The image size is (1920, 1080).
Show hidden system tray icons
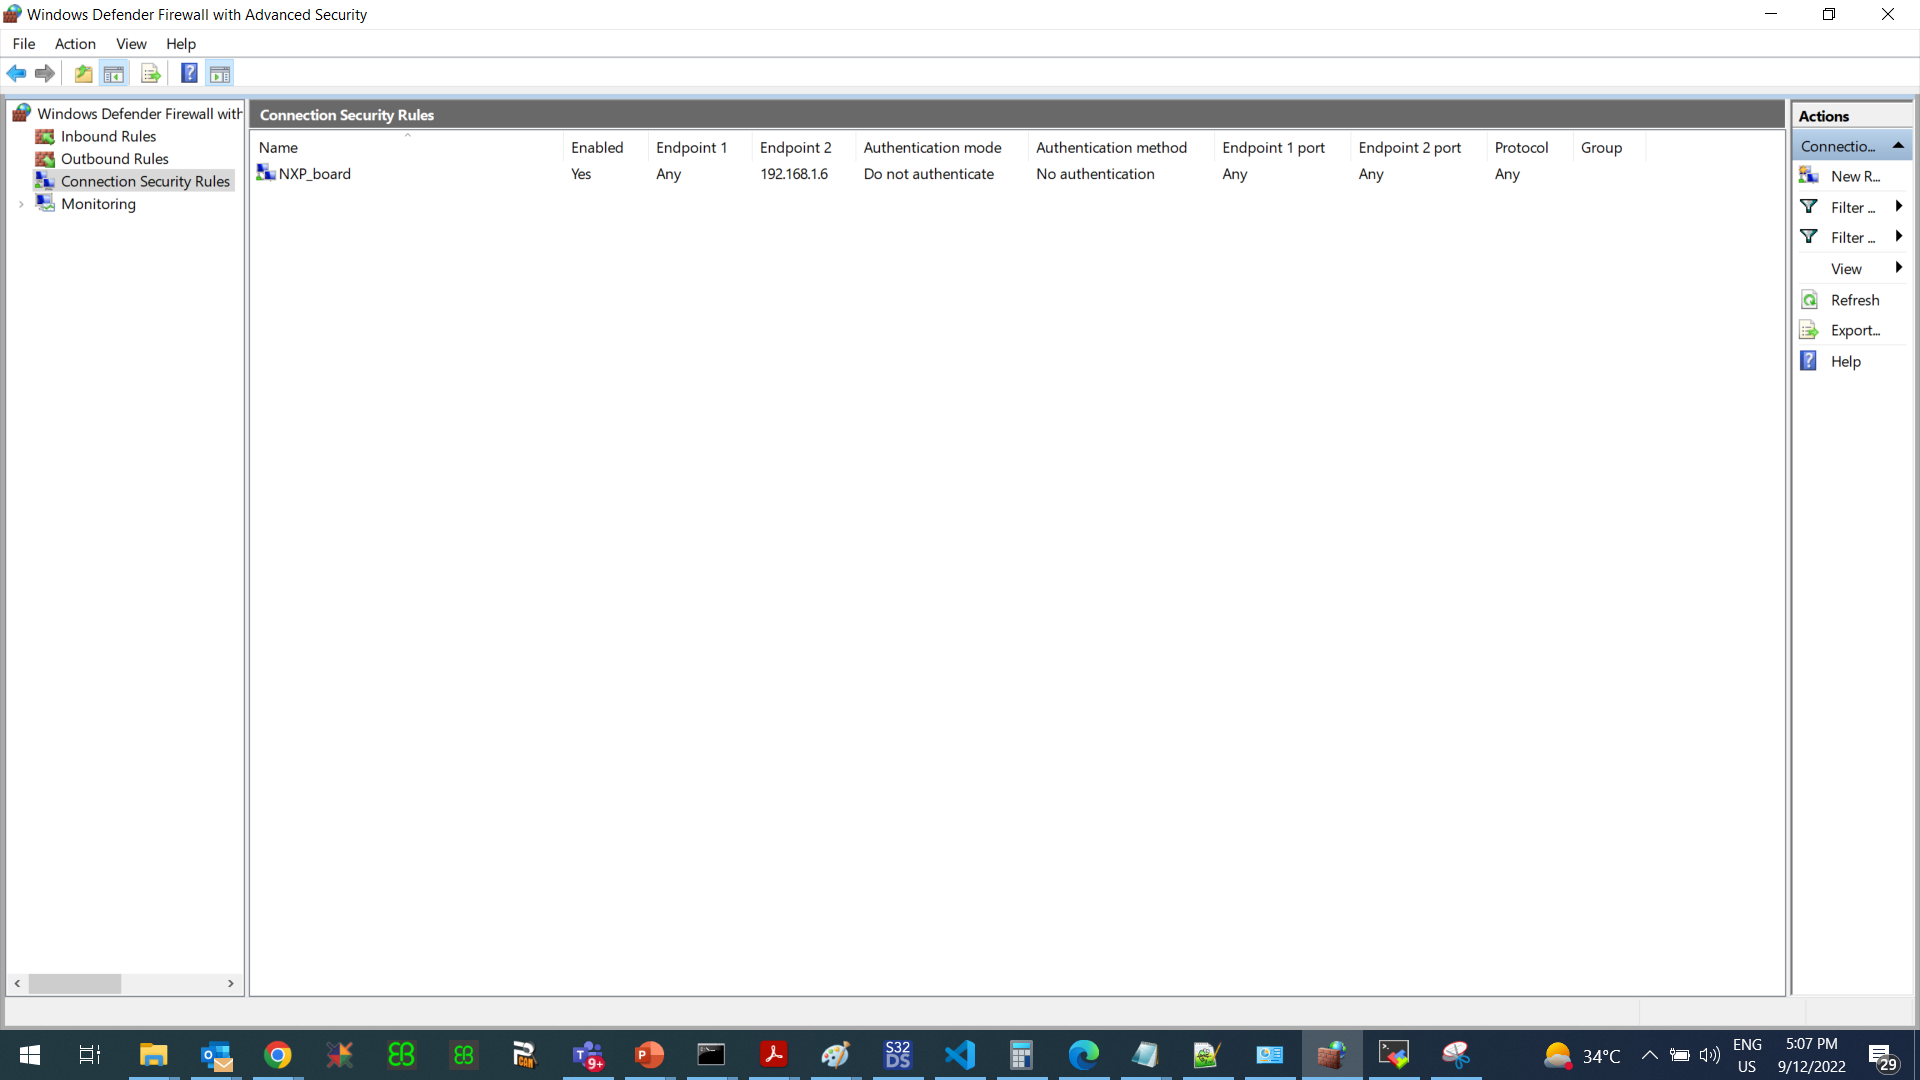(x=1650, y=1055)
